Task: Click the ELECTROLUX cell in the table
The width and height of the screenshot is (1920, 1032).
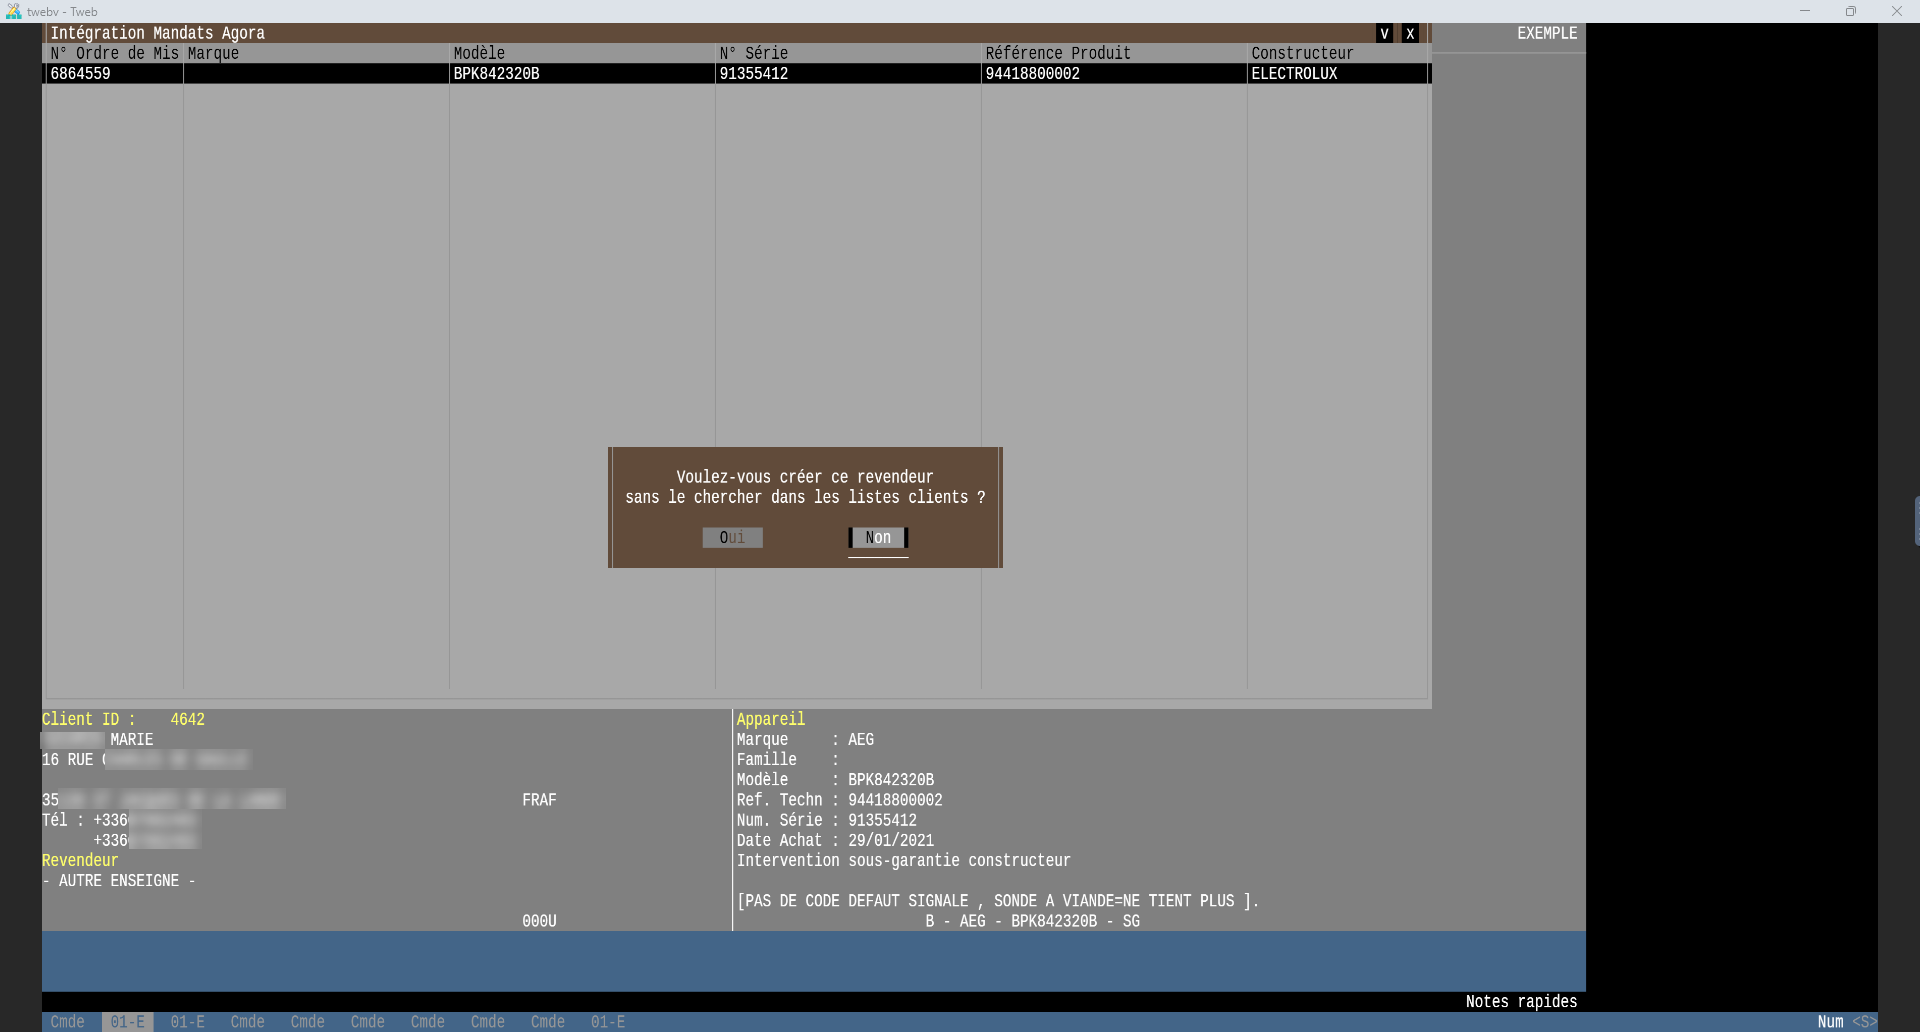Action: pyautogui.click(x=1294, y=74)
